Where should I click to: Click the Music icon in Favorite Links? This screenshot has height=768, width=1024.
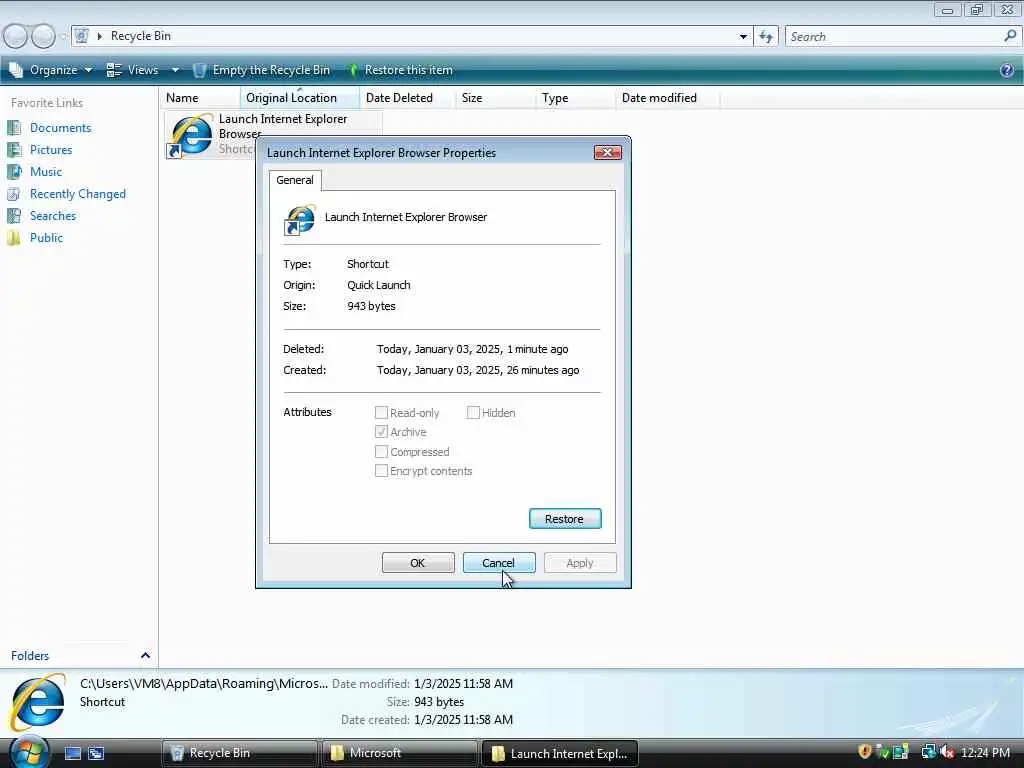click(x=14, y=172)
